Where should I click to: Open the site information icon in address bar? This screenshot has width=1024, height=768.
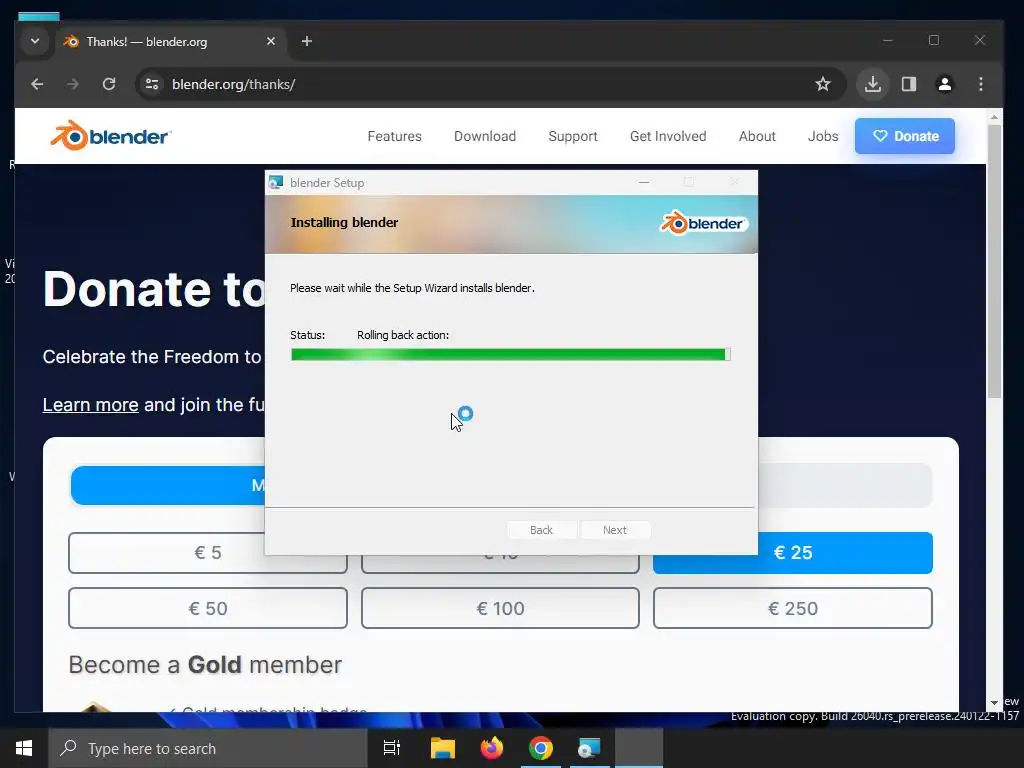click(152, 84)
